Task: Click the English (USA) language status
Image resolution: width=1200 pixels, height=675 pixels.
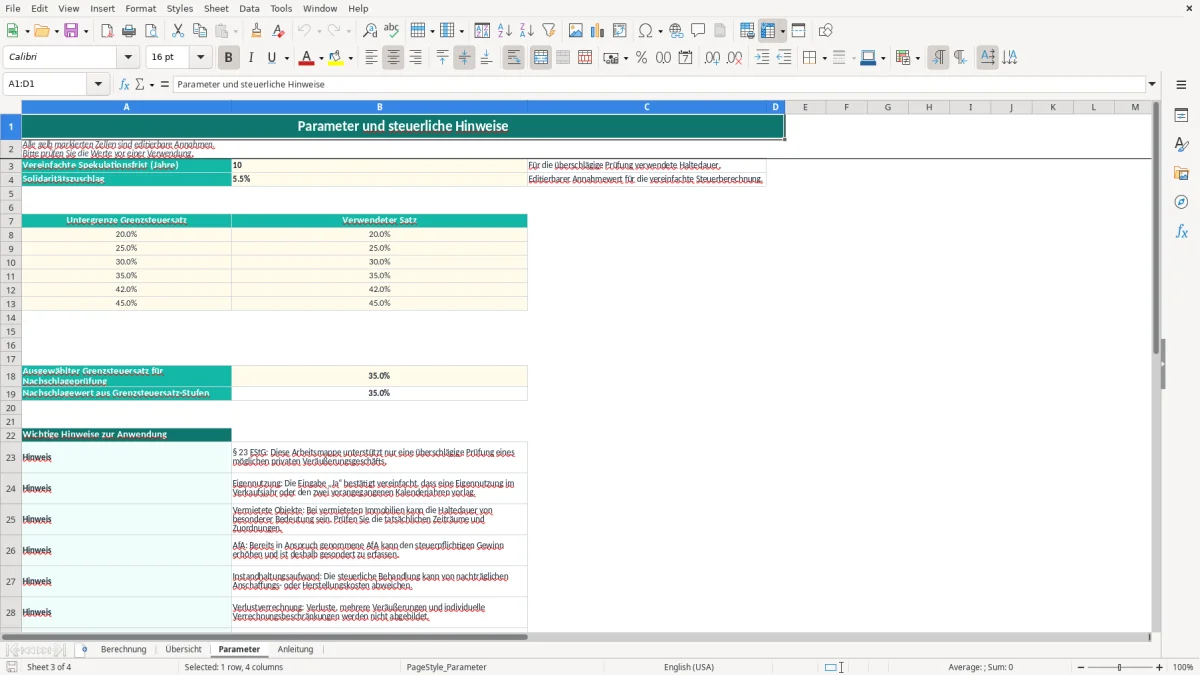Action: 689,667
